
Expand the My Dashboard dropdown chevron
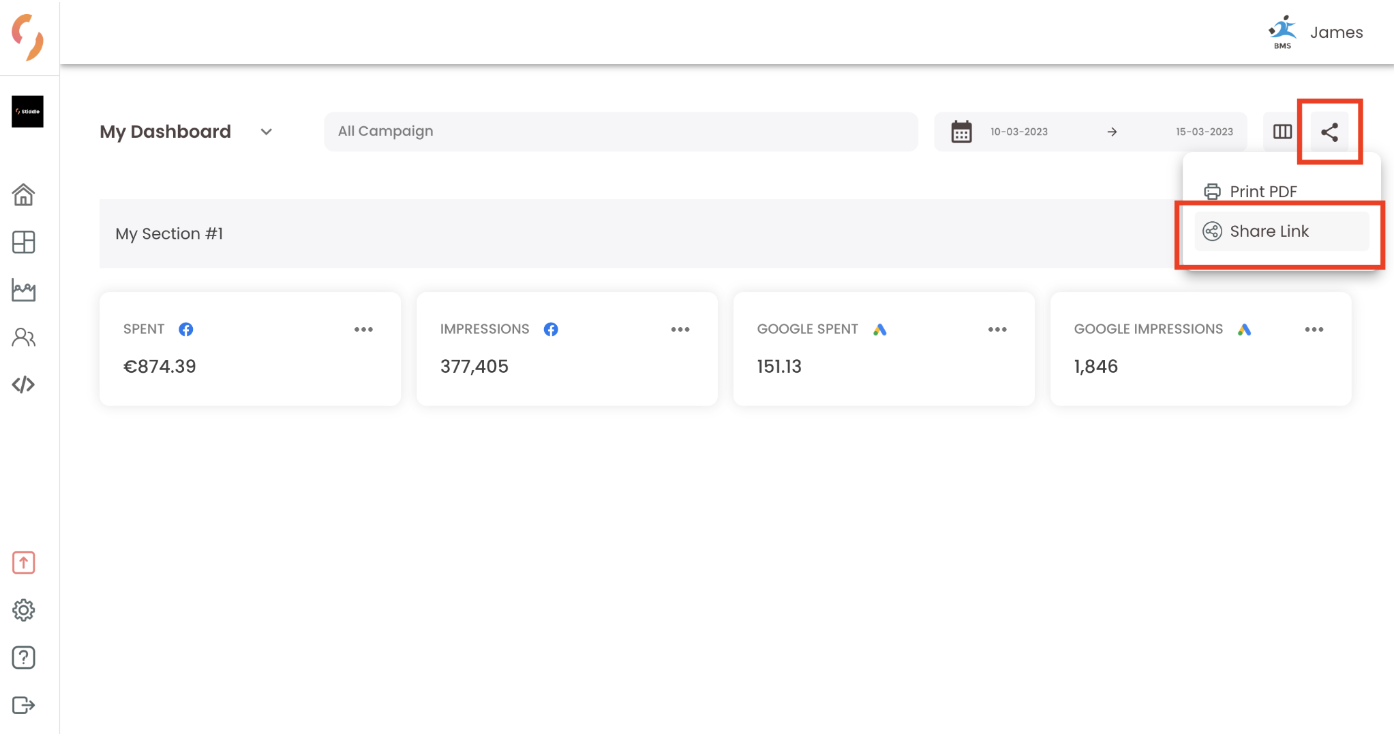coord(266,132)
